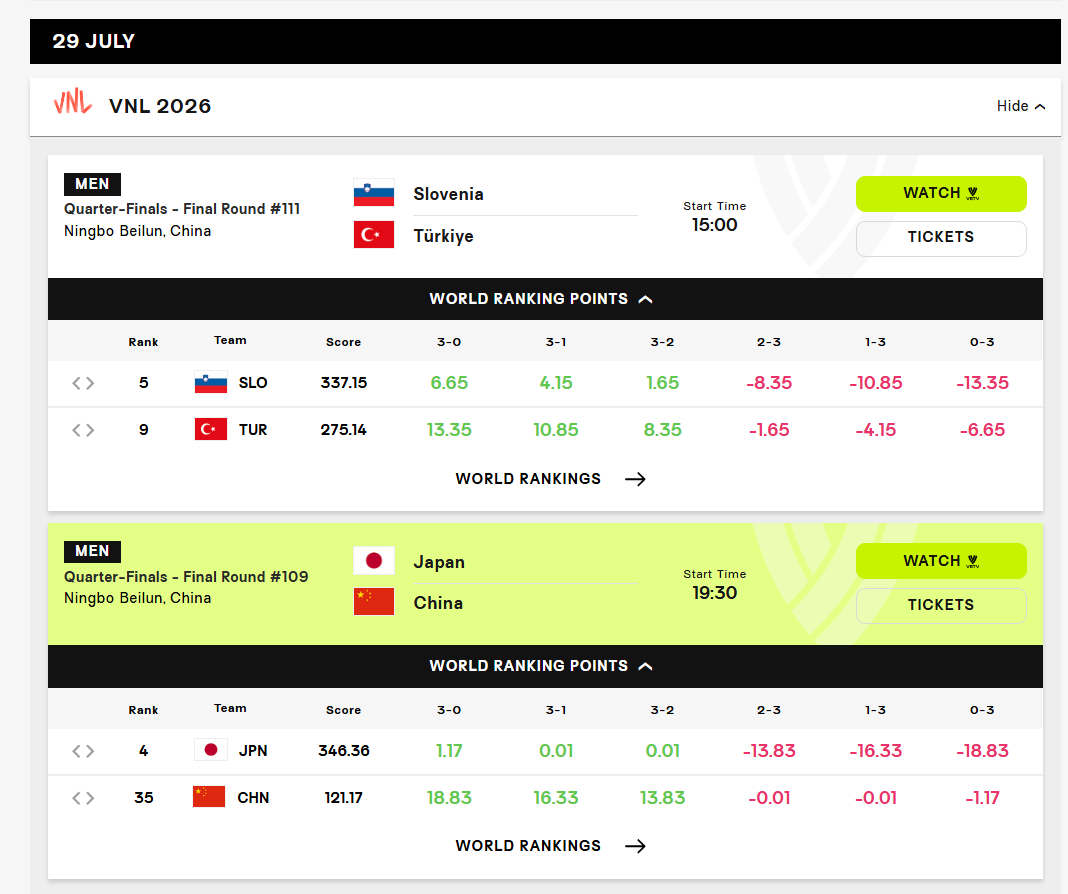Click the TUR row flag icon

[x=210, y=430]
